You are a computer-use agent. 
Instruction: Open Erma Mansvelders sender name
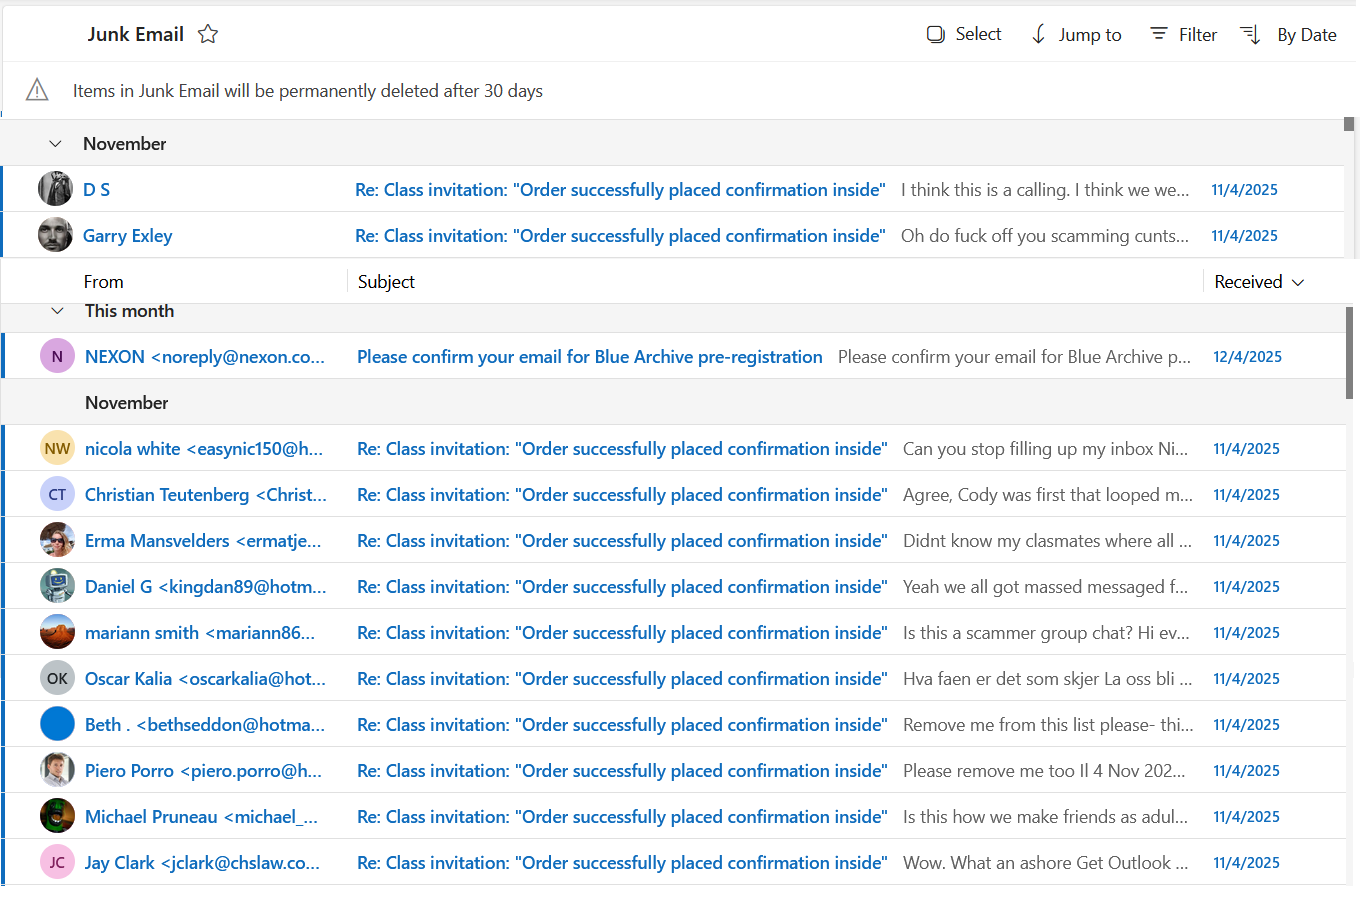203,541
